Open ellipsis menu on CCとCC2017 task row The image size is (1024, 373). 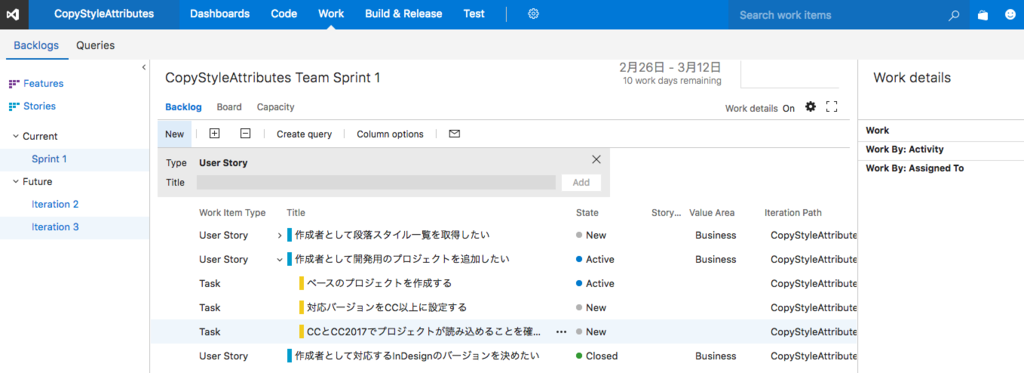pos(561,332)
